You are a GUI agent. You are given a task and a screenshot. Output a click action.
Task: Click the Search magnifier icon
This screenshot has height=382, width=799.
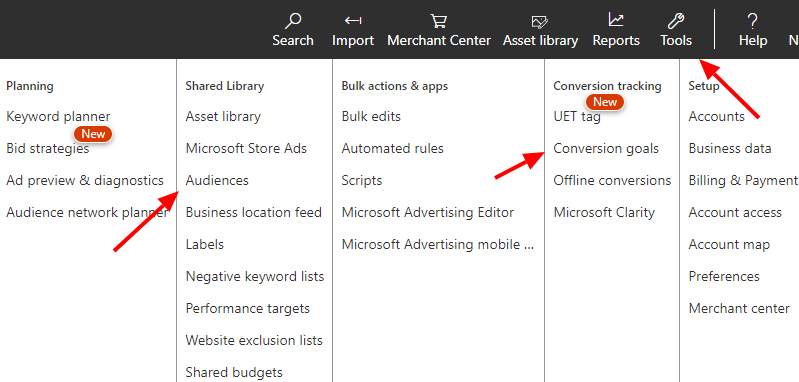click(293, 21)
